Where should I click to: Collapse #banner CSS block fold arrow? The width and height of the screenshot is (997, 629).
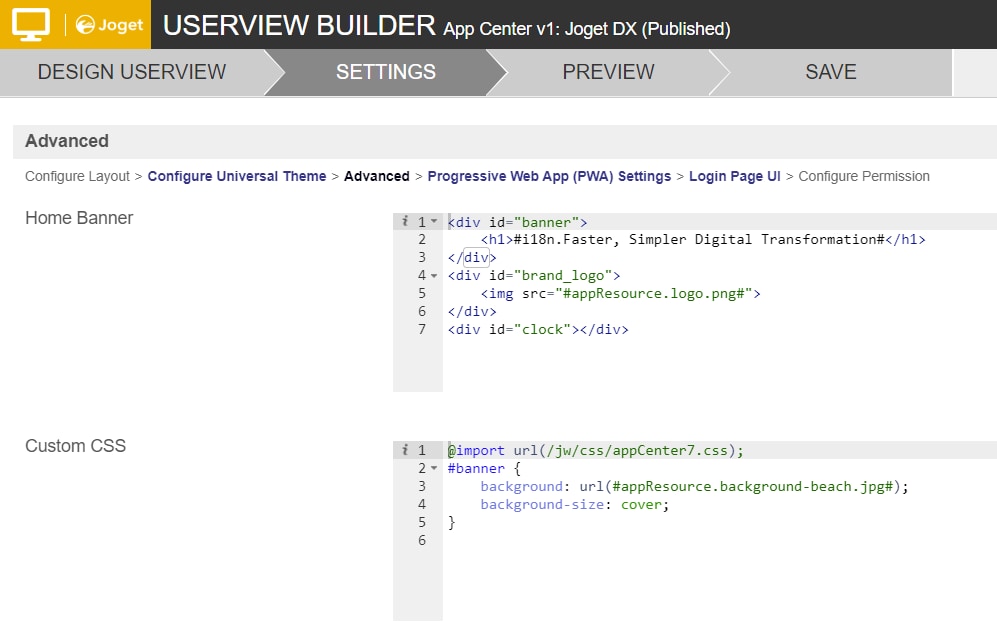coord(434,468)
